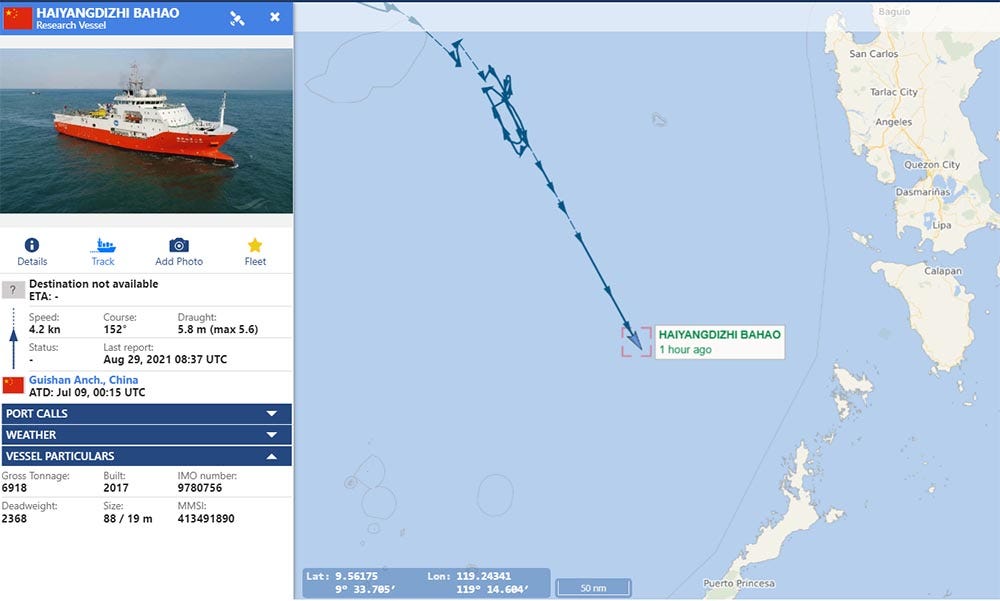
Task: Click the unknown destination question icon
Action: [13, 290]
